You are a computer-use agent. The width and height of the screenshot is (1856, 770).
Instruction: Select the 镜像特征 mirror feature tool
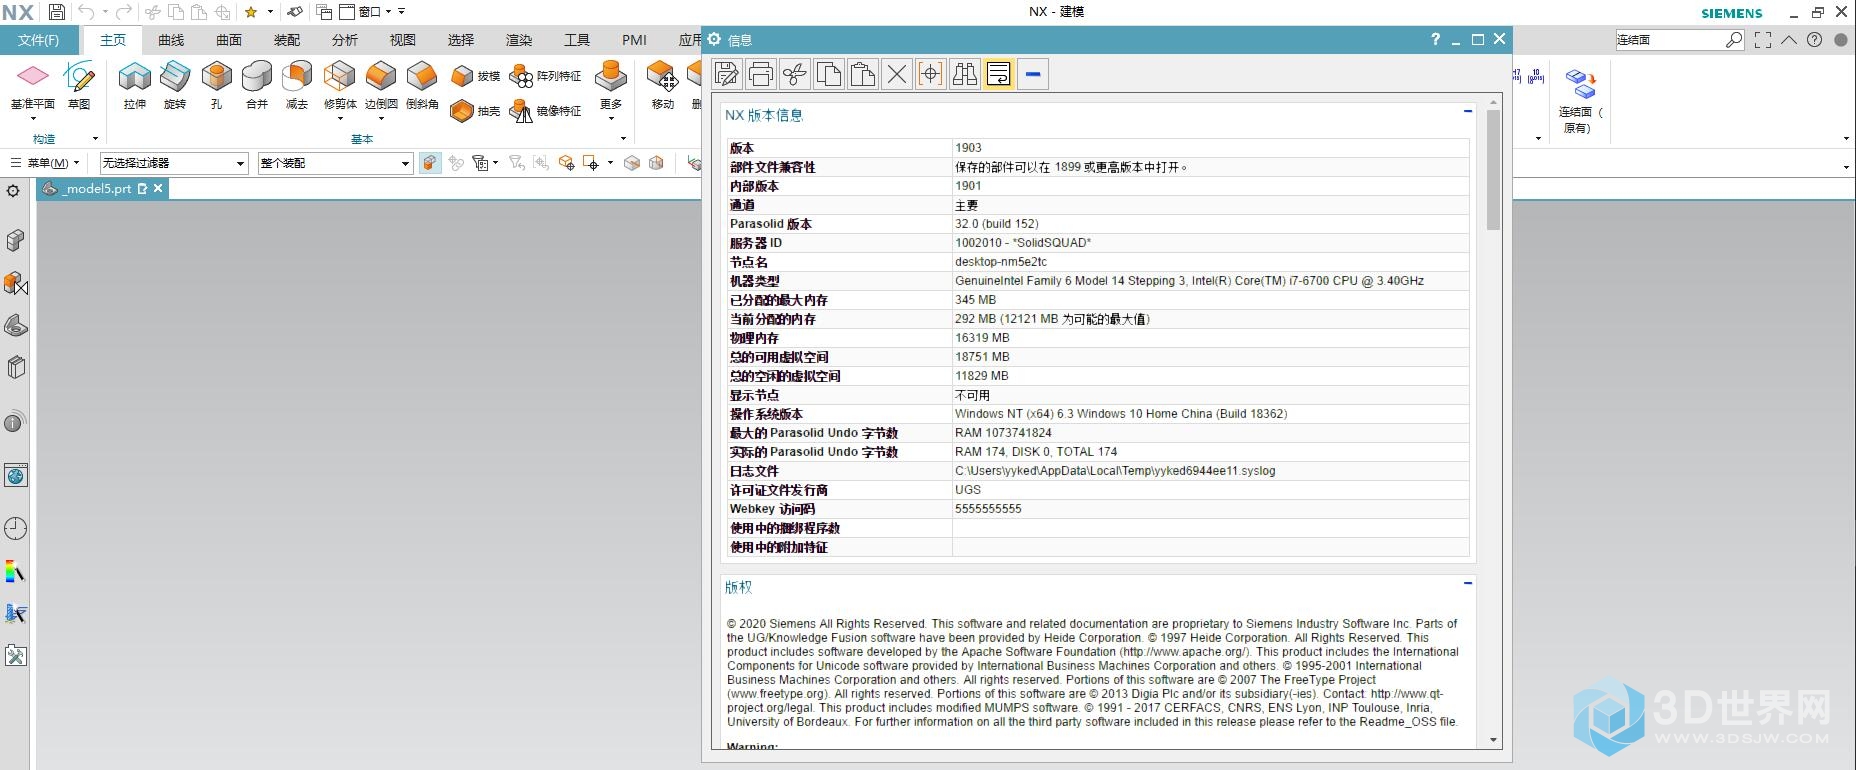click(x=545, y=111)
